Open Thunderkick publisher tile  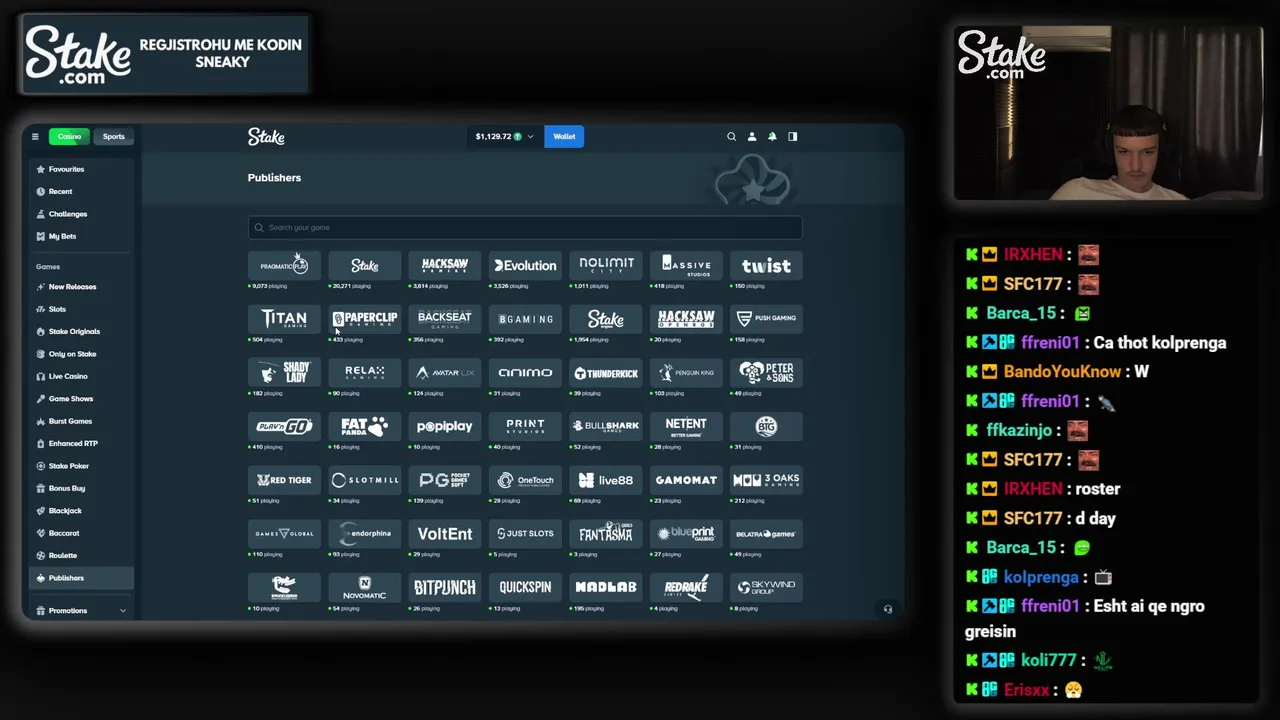[x=606, y=373]
